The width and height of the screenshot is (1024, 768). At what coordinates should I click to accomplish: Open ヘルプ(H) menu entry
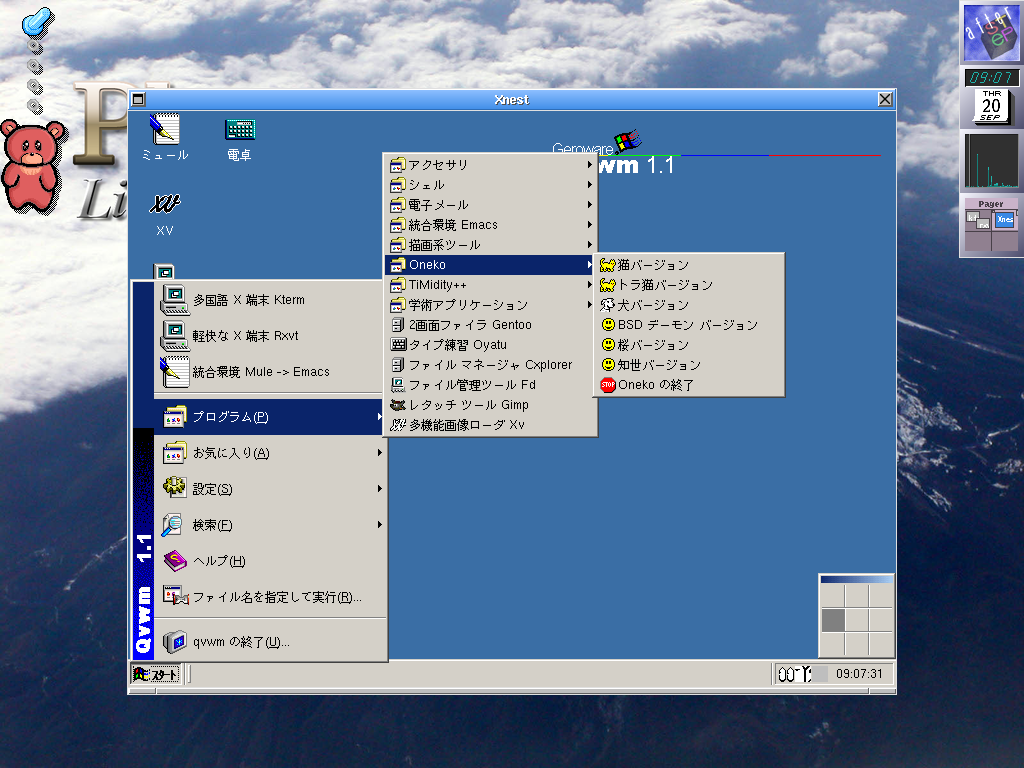[270, 561]
